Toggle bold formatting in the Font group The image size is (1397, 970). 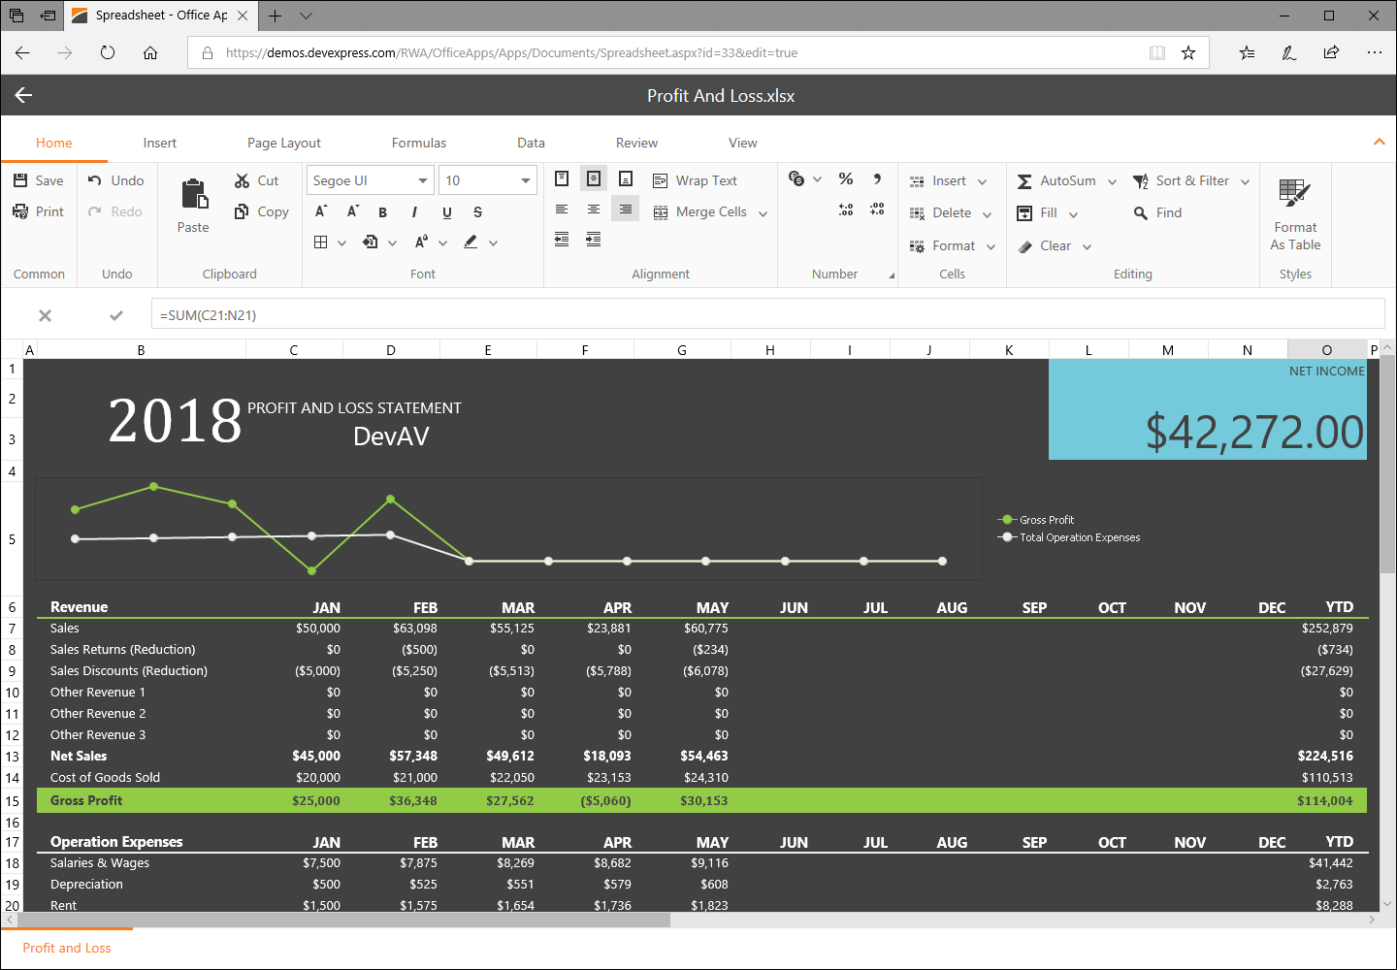[x=383, y=212]
